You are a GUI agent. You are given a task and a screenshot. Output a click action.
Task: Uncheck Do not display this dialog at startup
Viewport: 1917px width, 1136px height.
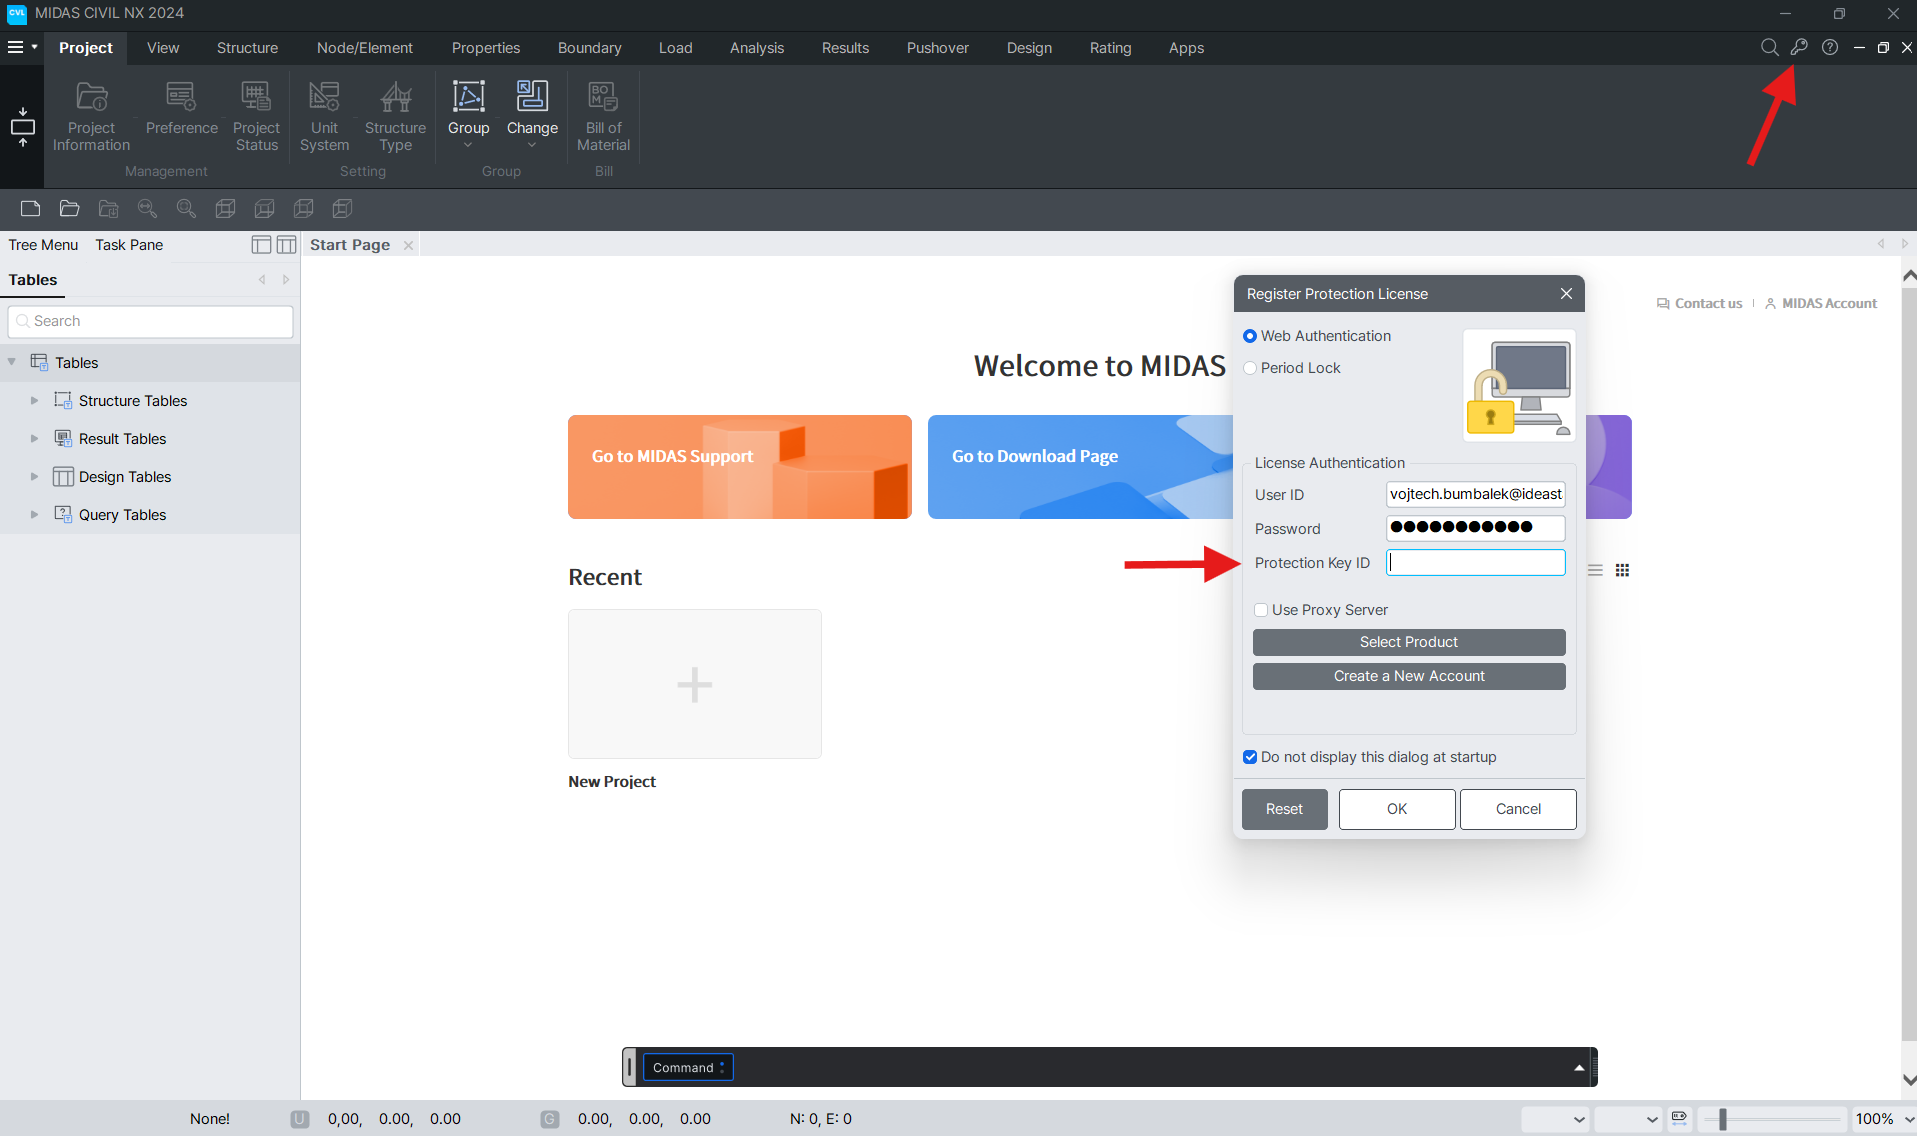1250,757
